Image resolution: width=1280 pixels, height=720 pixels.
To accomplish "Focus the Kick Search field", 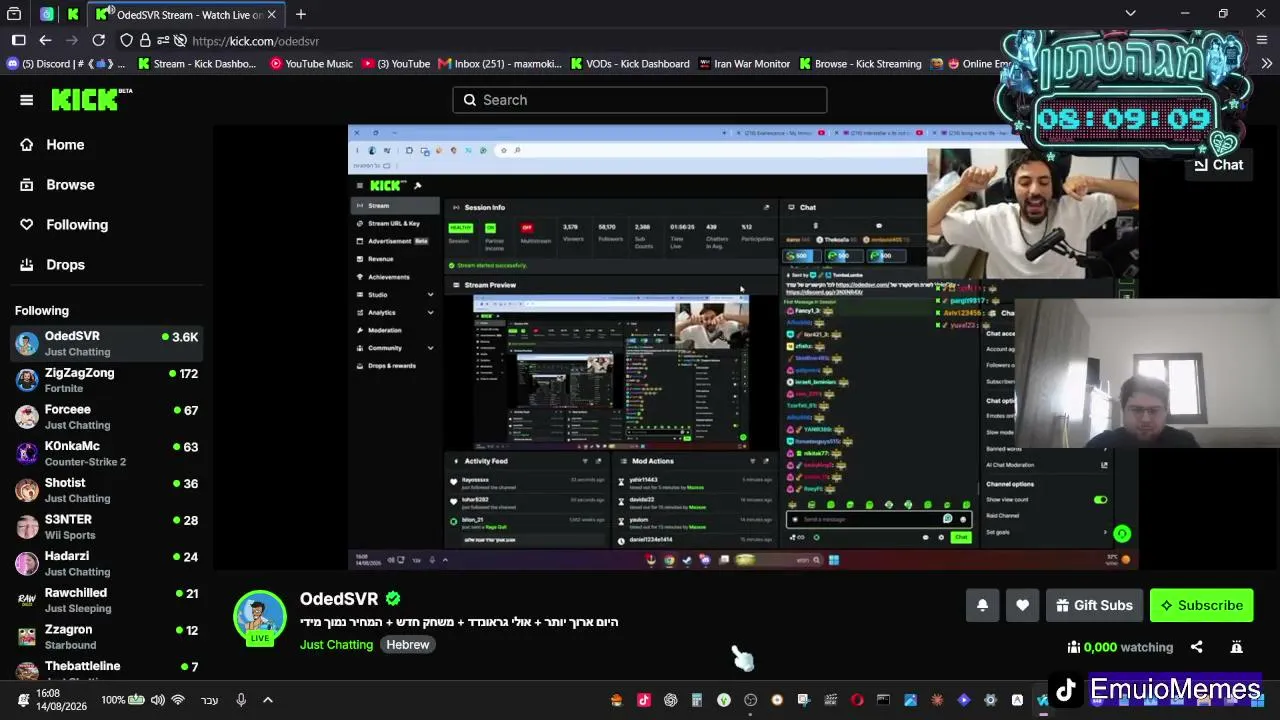I will (x=640, y=100).
